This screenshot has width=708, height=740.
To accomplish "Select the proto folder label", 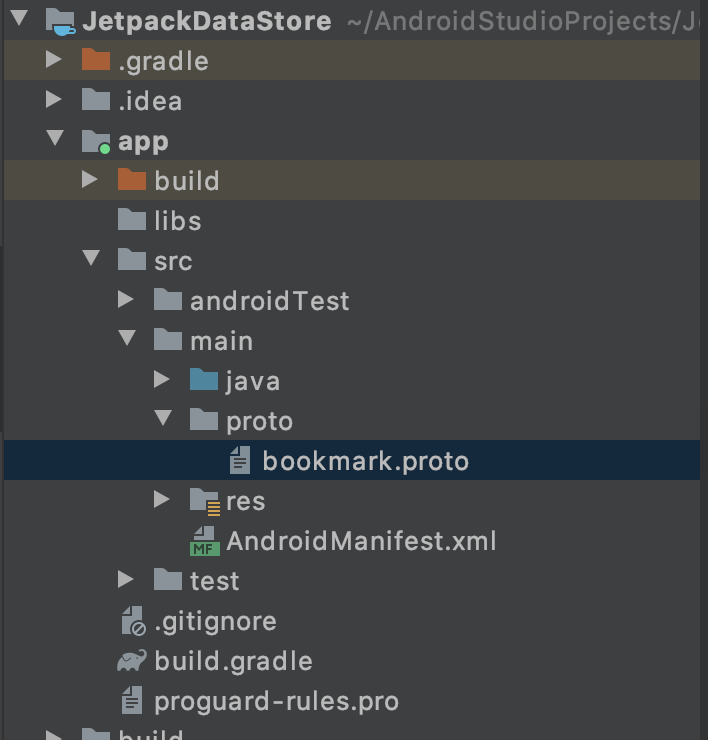I will tap(259, 421).
